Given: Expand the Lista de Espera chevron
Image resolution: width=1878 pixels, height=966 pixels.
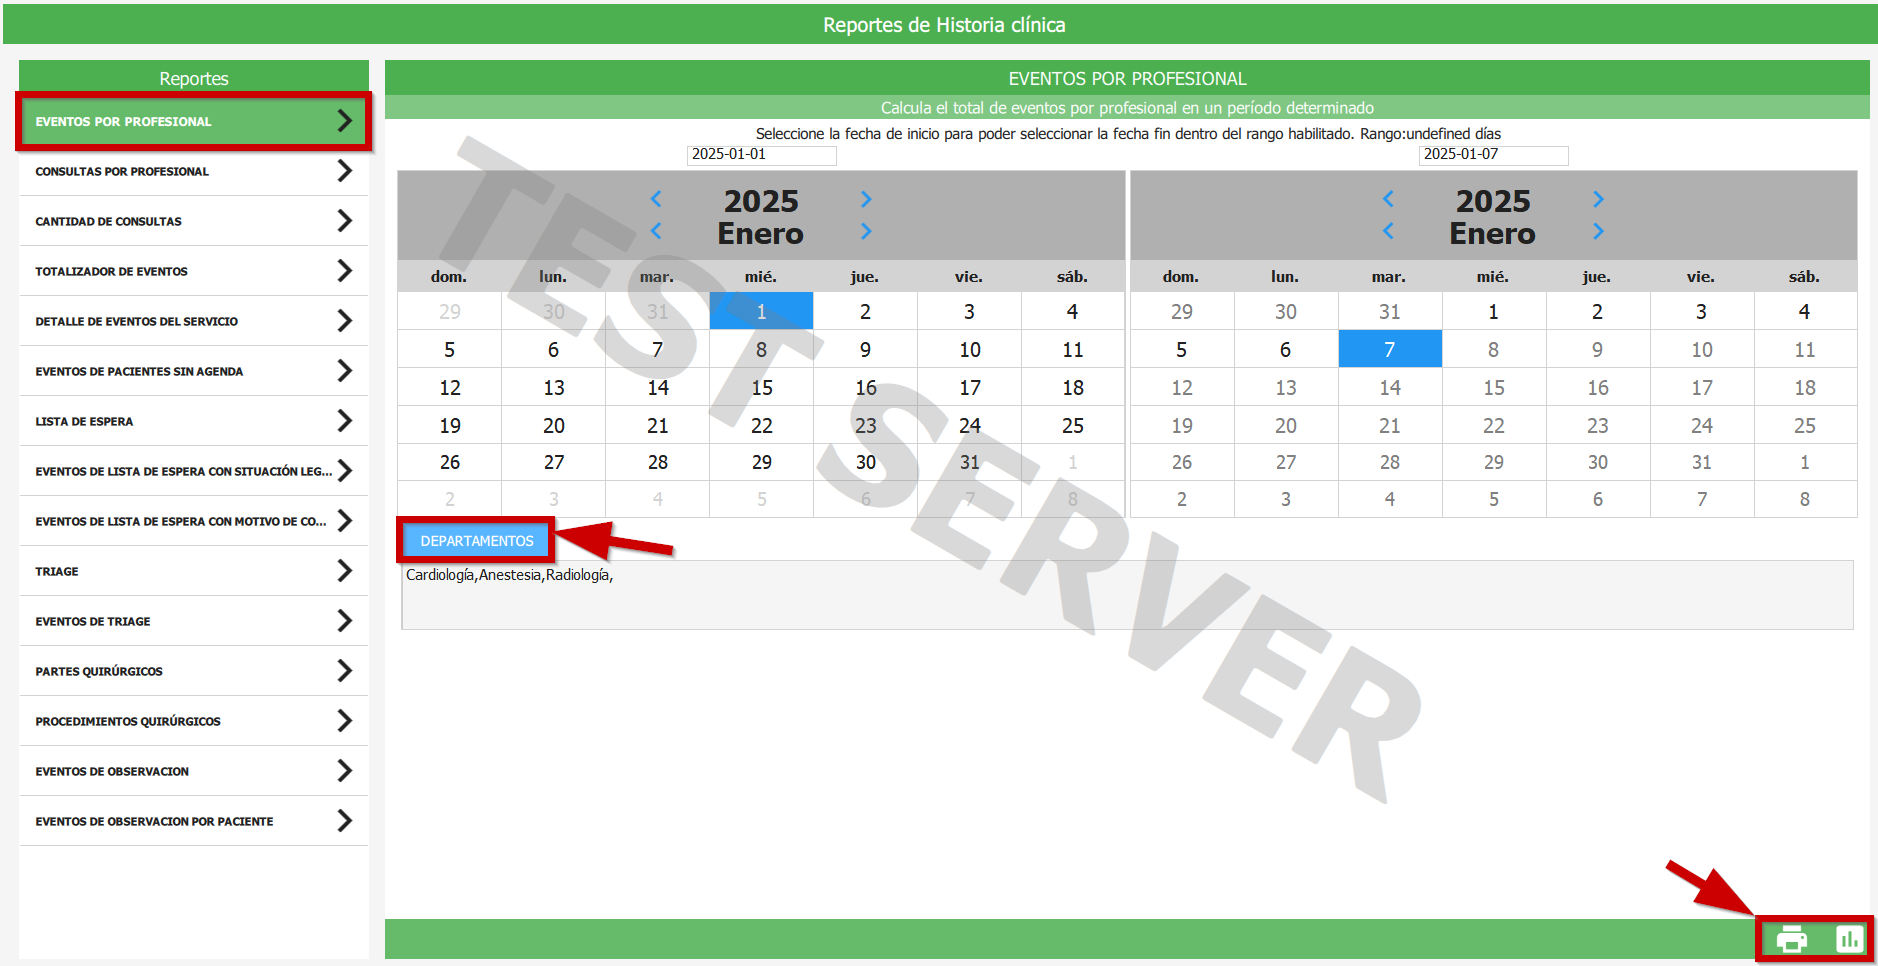Looking at the screenshot, I should point(344,421).
